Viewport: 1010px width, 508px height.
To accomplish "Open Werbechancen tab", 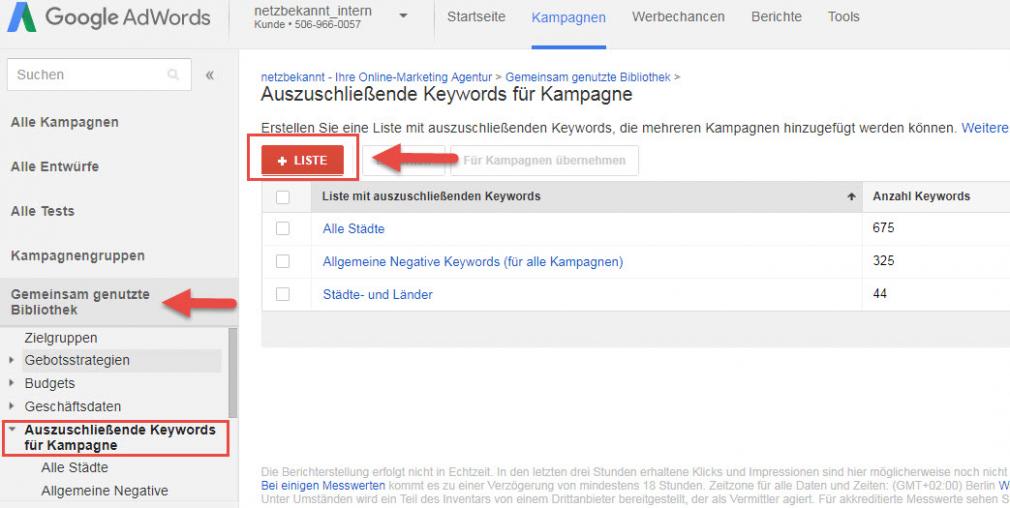I will (678, 17).
